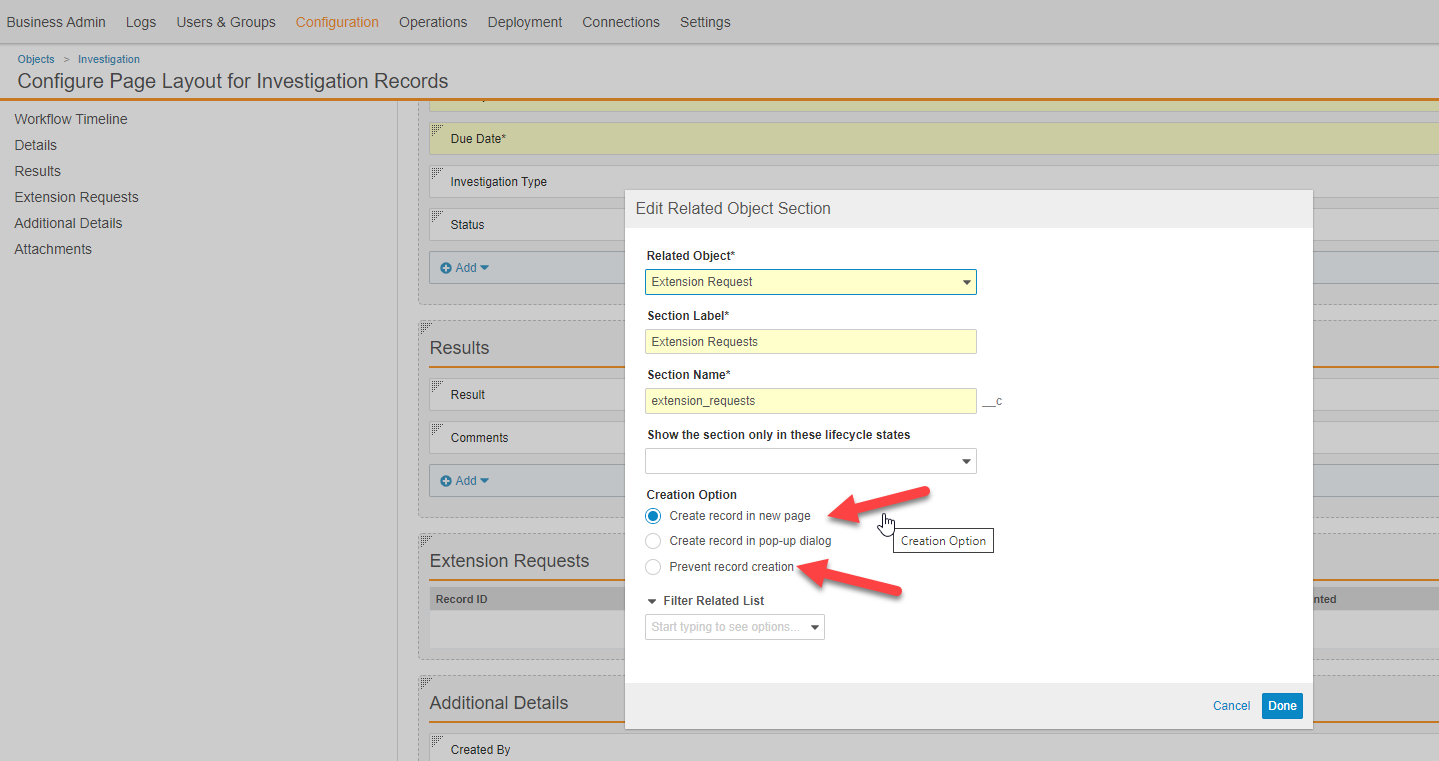Select Create record in new page option
Viewport: 1439px width, 761px height.
coord(653,516)
